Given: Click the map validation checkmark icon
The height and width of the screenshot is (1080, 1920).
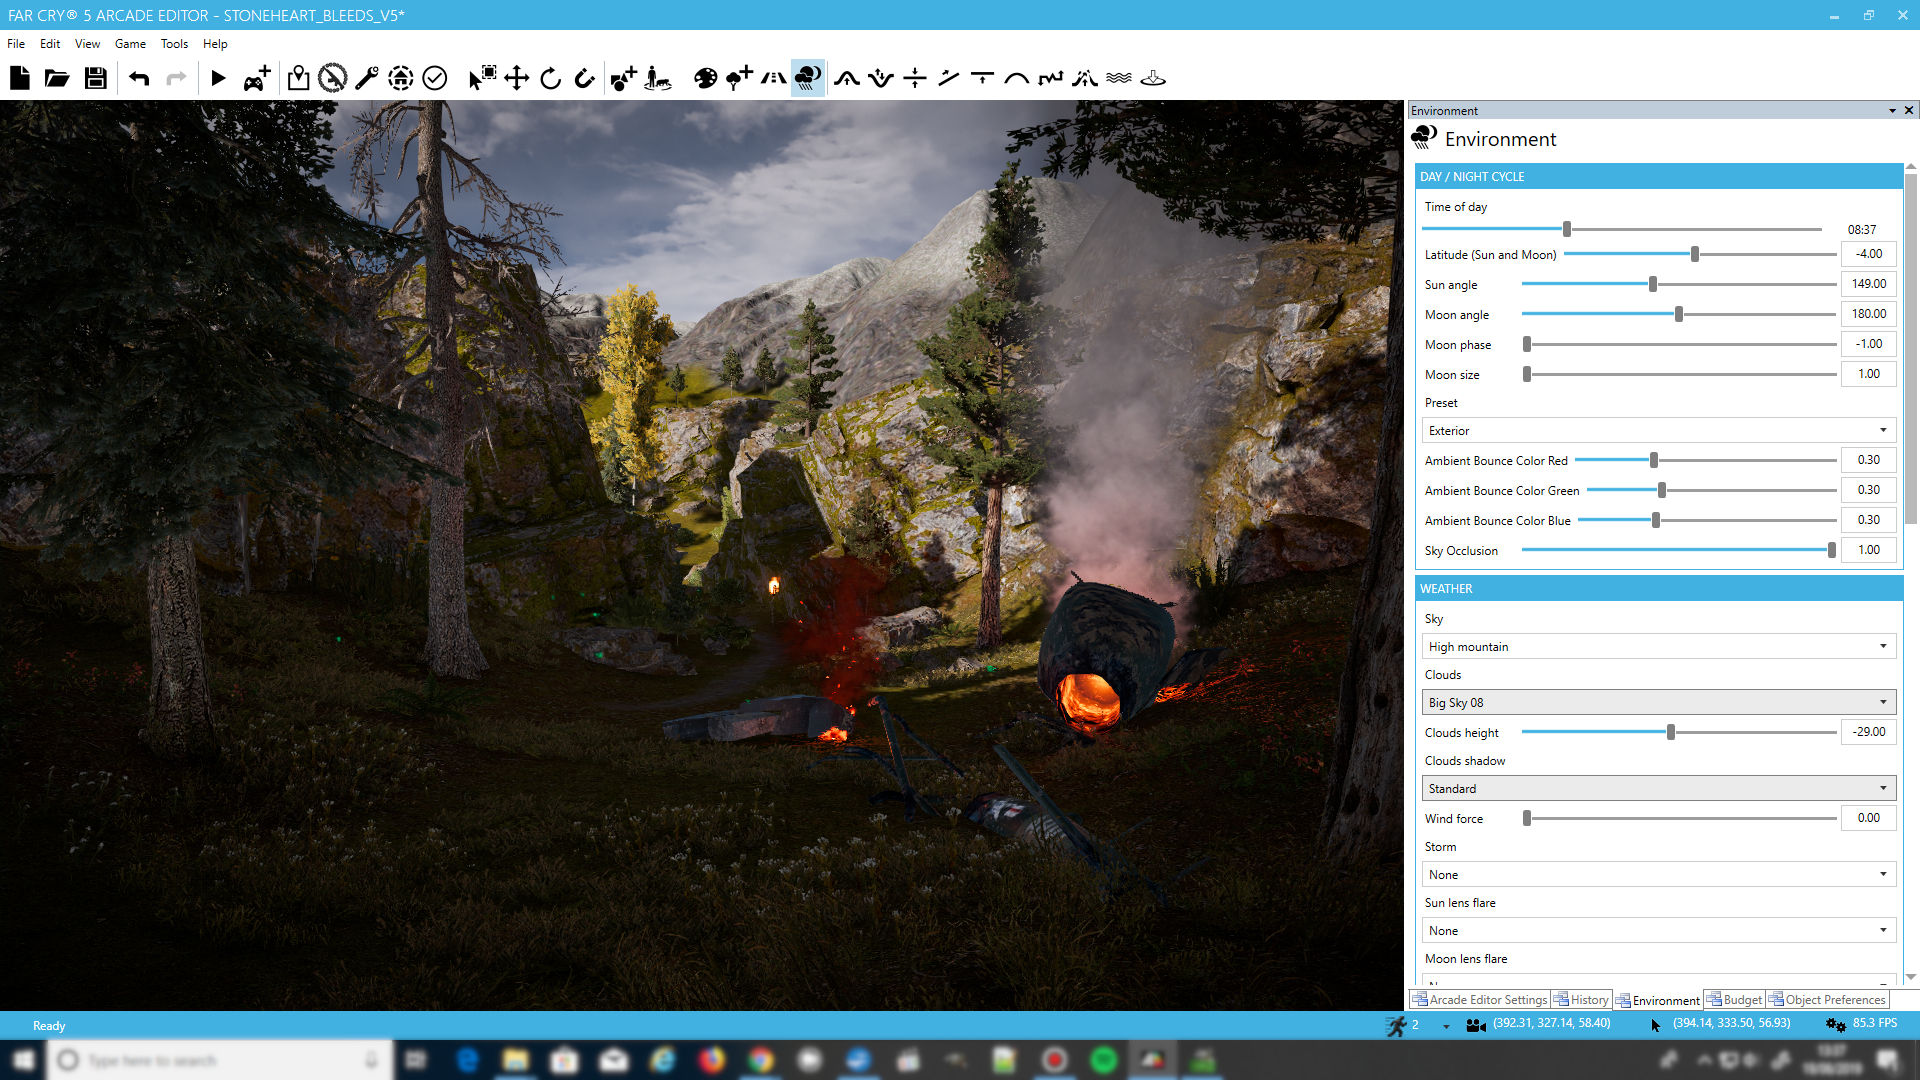Looking at the screenshot, I should tap(434, 78).
